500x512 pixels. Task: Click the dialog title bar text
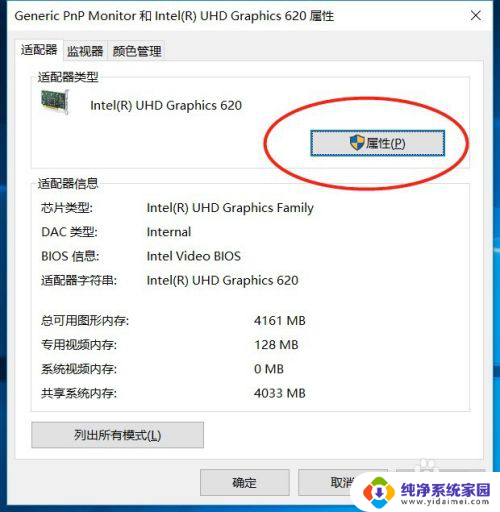click(174, 16)
